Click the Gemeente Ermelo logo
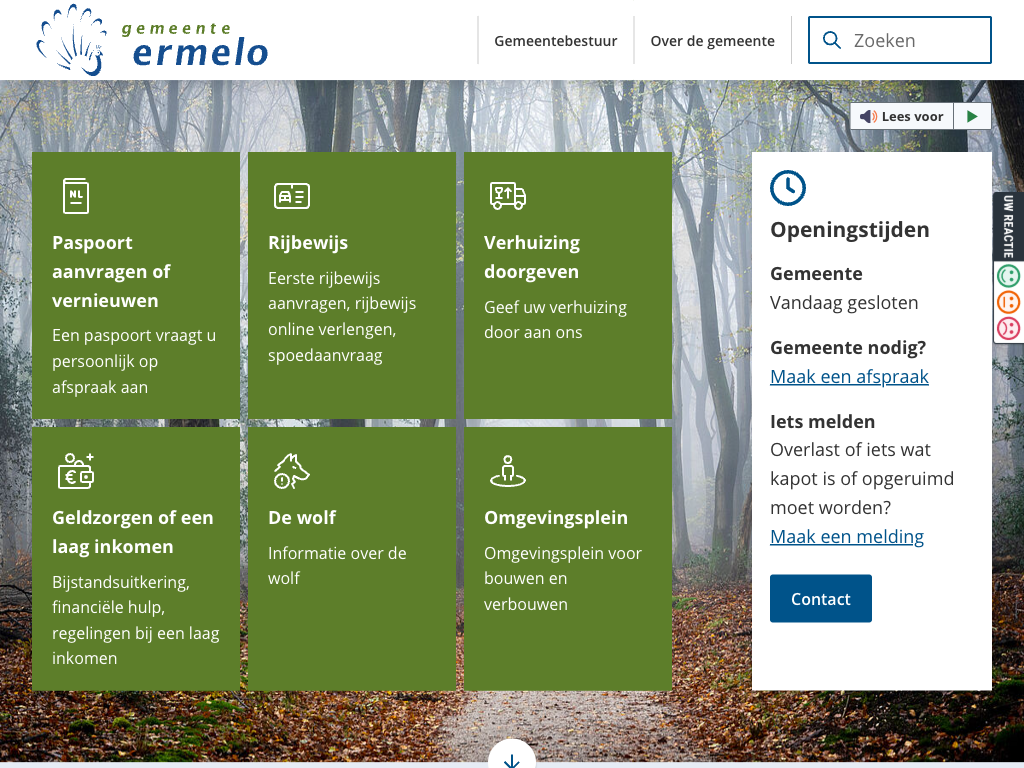The height and width of the screenshot is (768, 1024). click(152, 40)
